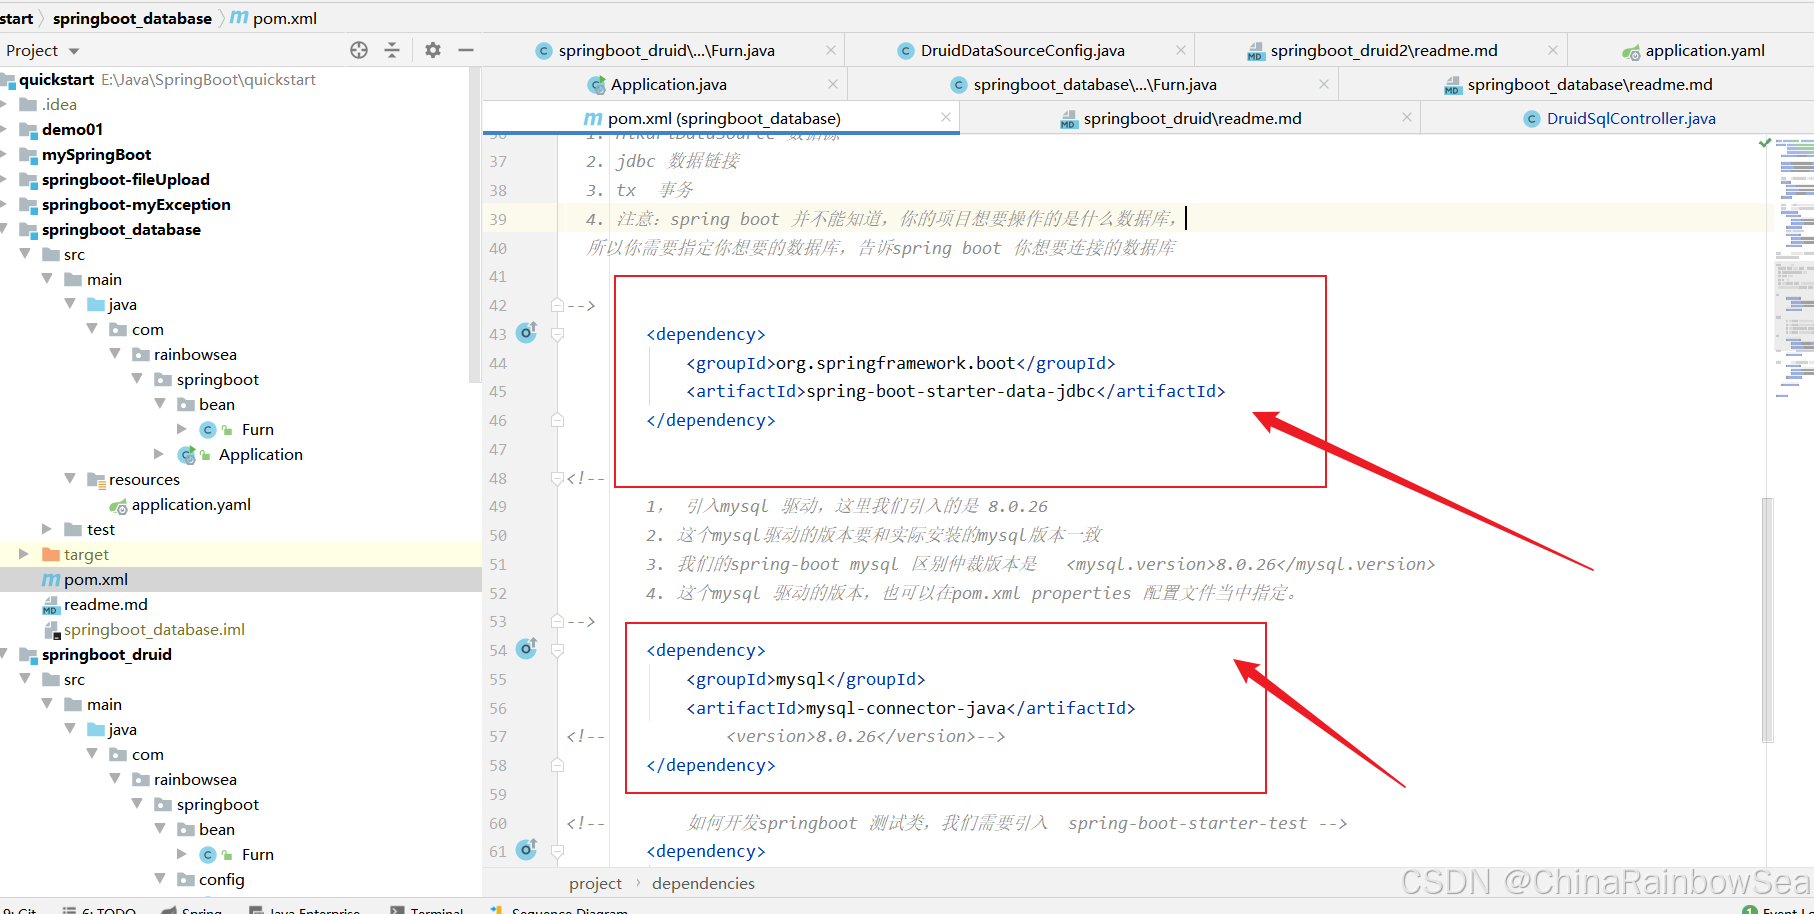1814x914 pixels.
Task: Click line number 39 in gutter
Action: 498,219
